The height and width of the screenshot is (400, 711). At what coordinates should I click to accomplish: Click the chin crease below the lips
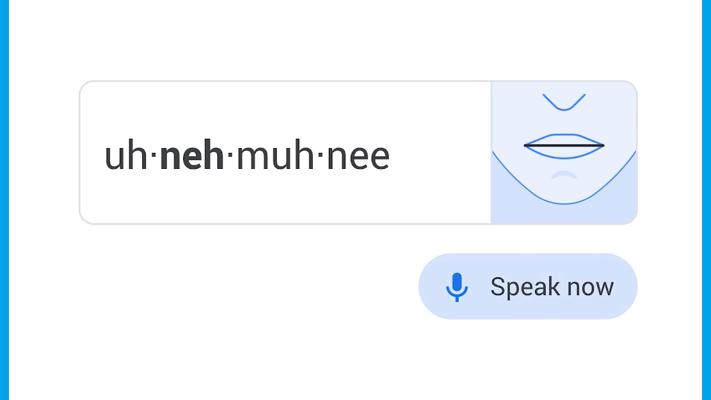click(x=564, y=172)
